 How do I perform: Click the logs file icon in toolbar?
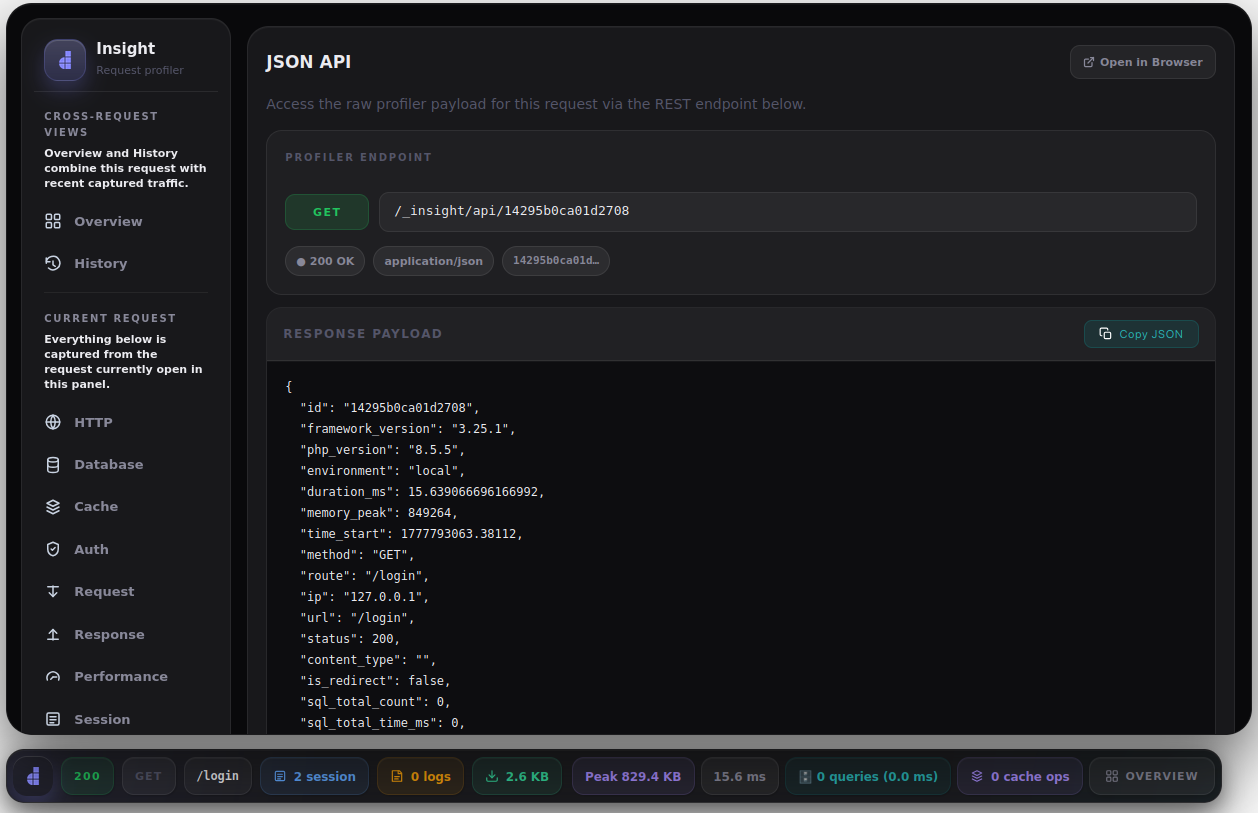coord(397,776)
